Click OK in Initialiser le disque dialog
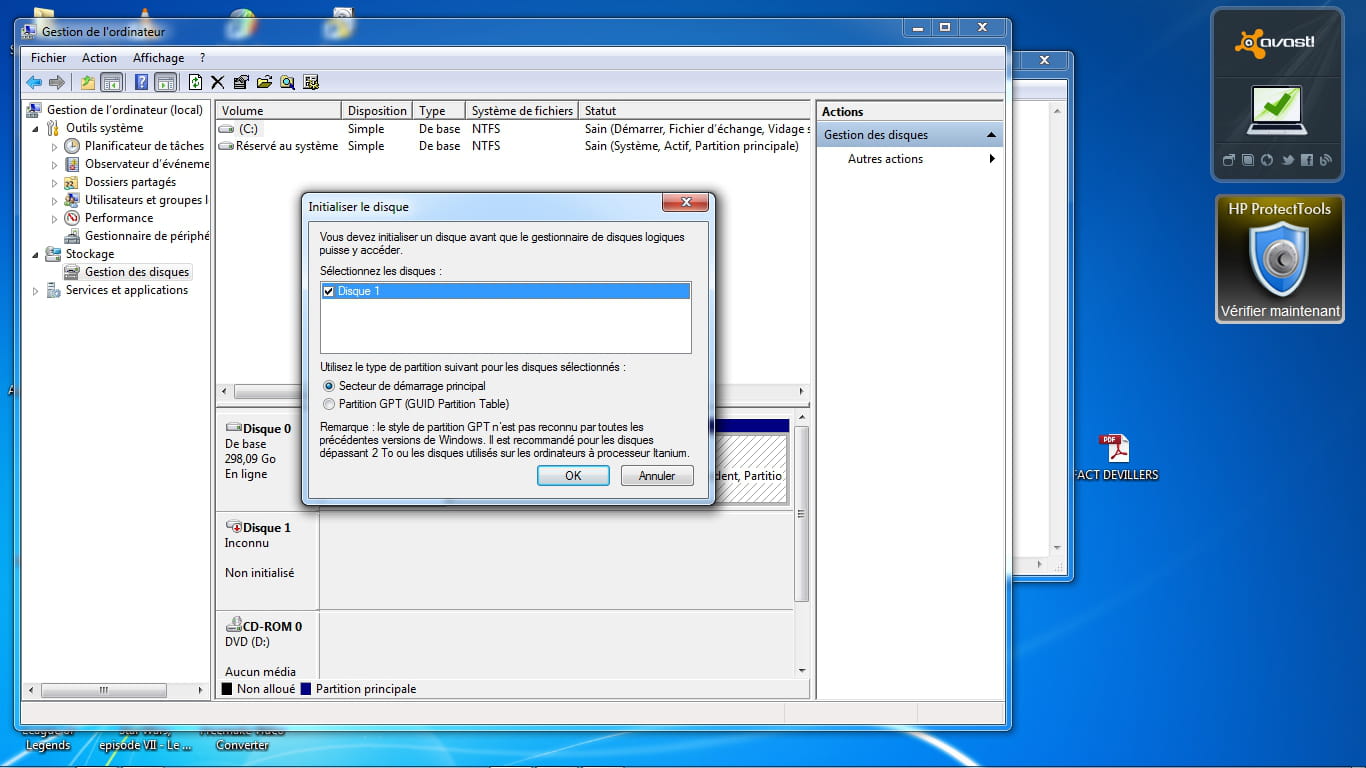This screenshot has width=1366, height=768. [x=573, y=476]
